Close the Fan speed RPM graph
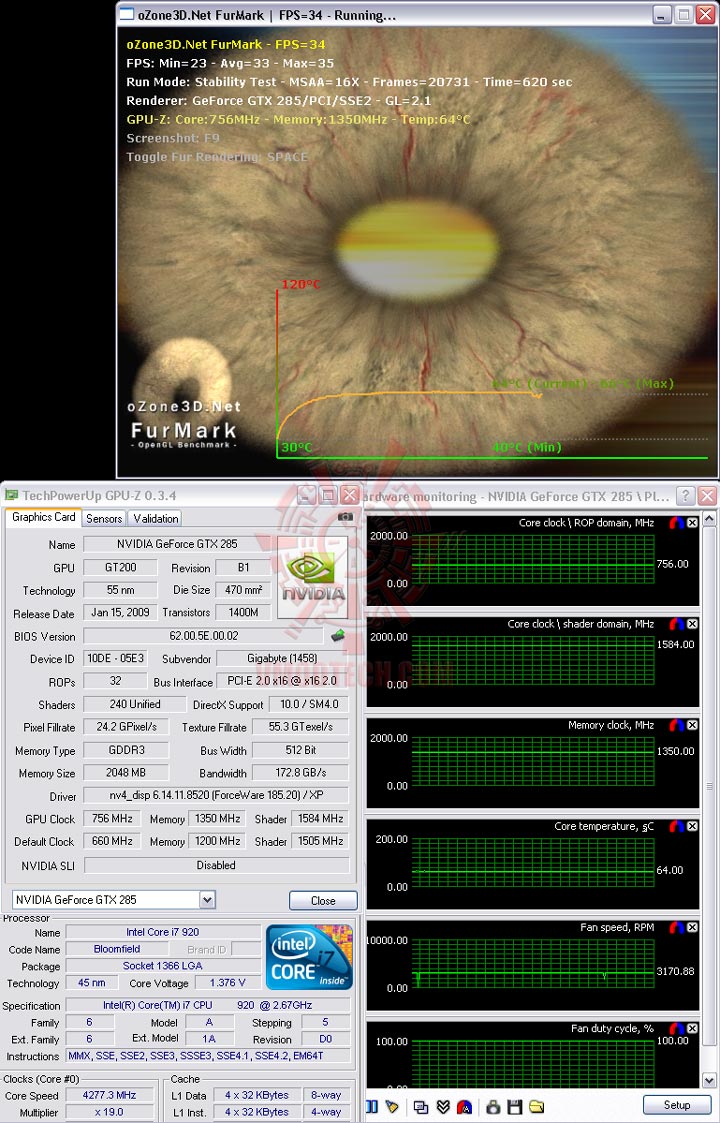Viewport: 720px width, 1123px height. [x=693, y=927]
